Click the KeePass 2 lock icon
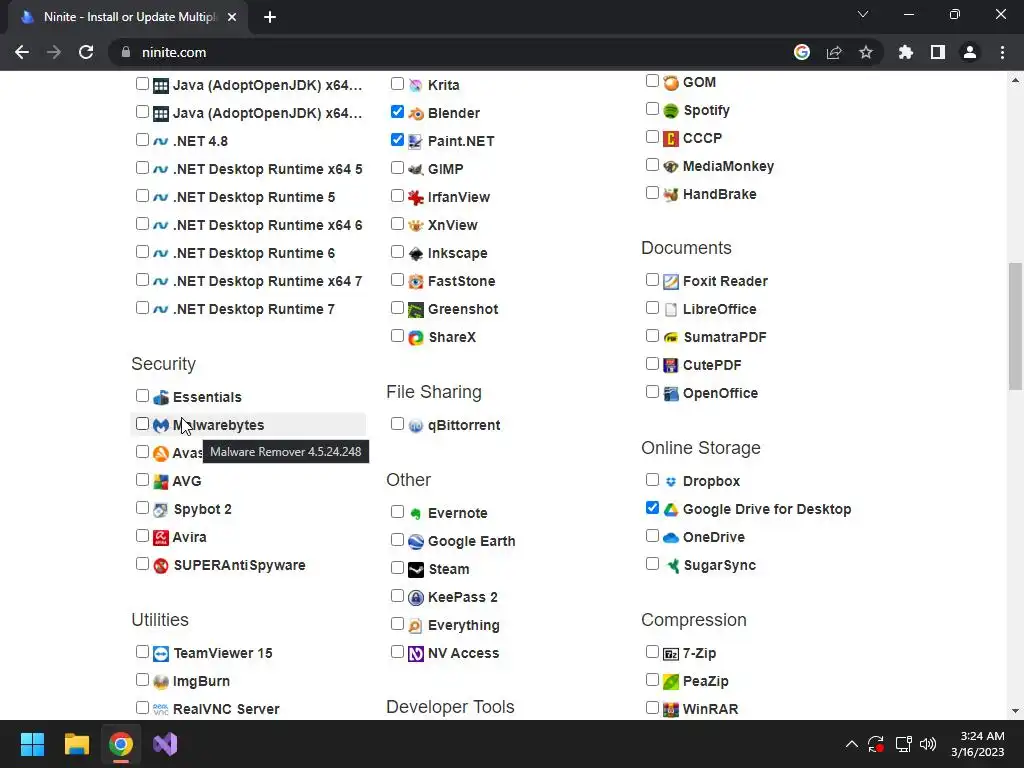Screen dimensions: 1024x768 (416, 598)
